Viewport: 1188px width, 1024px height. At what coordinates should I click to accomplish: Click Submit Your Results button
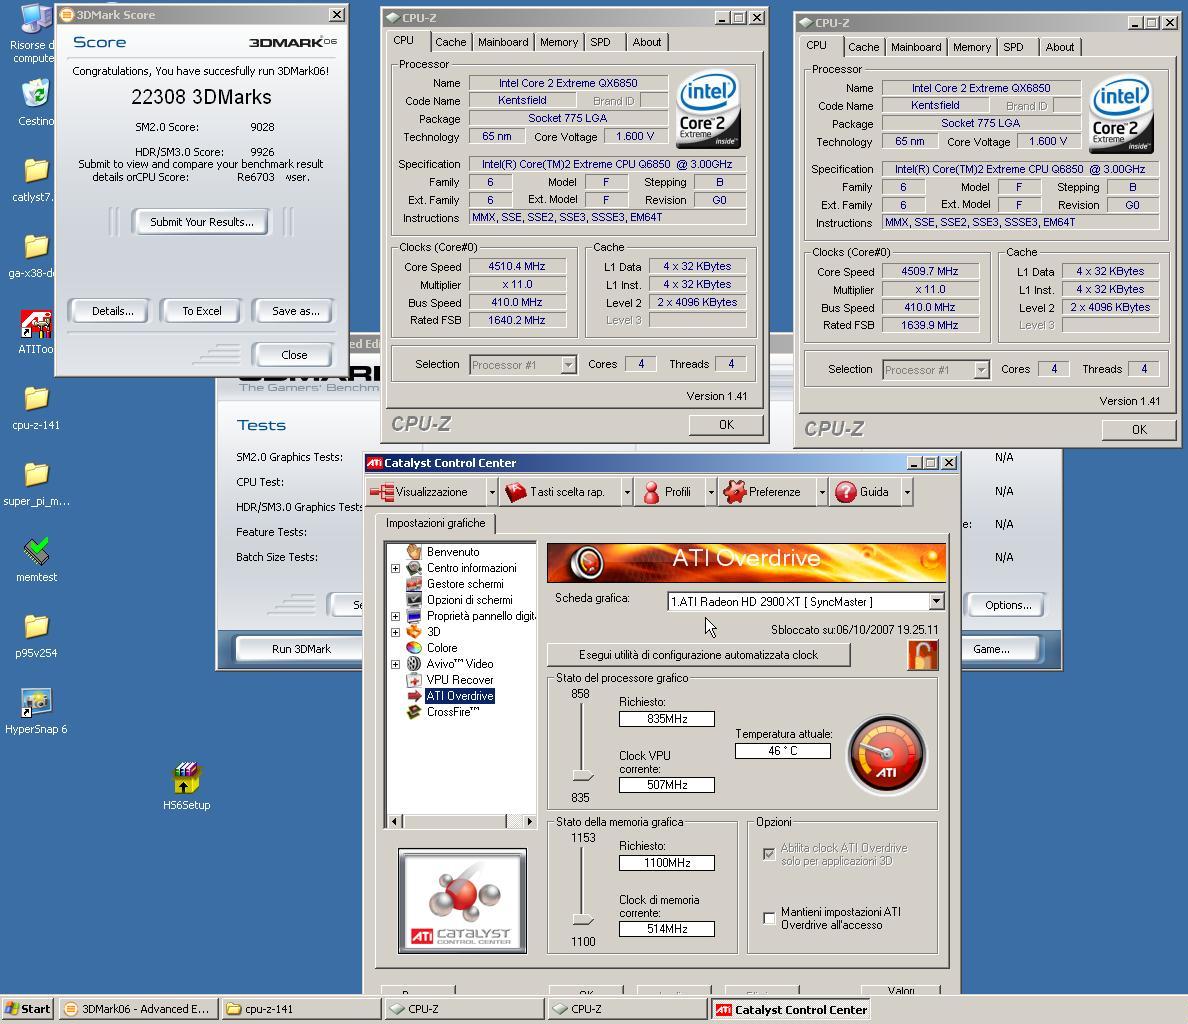(202, 222)
